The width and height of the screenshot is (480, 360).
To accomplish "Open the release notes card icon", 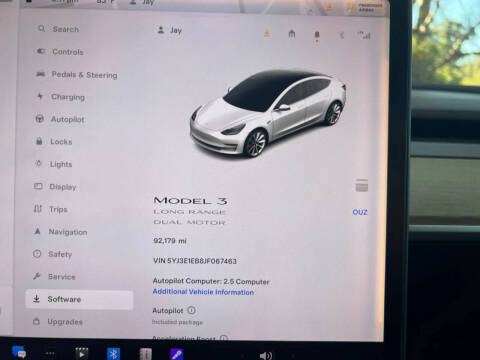I will [362, 185].
